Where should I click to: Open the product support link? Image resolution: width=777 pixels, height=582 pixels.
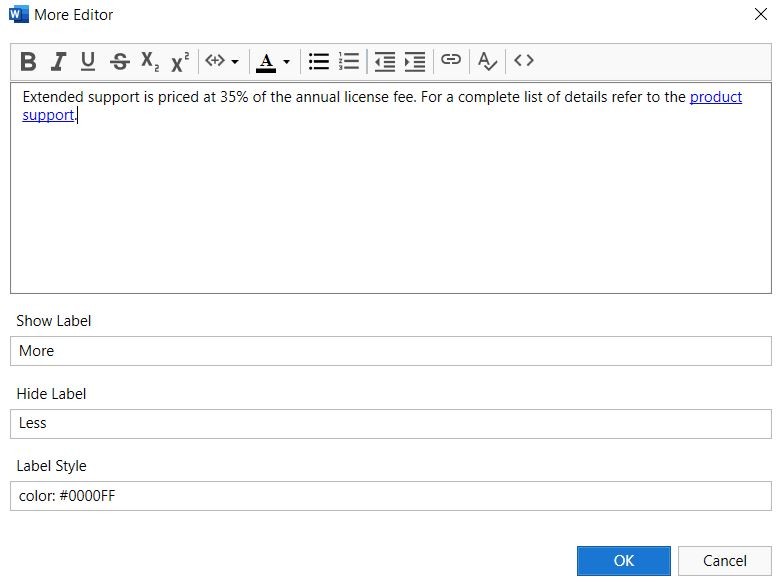click(715, 97)
